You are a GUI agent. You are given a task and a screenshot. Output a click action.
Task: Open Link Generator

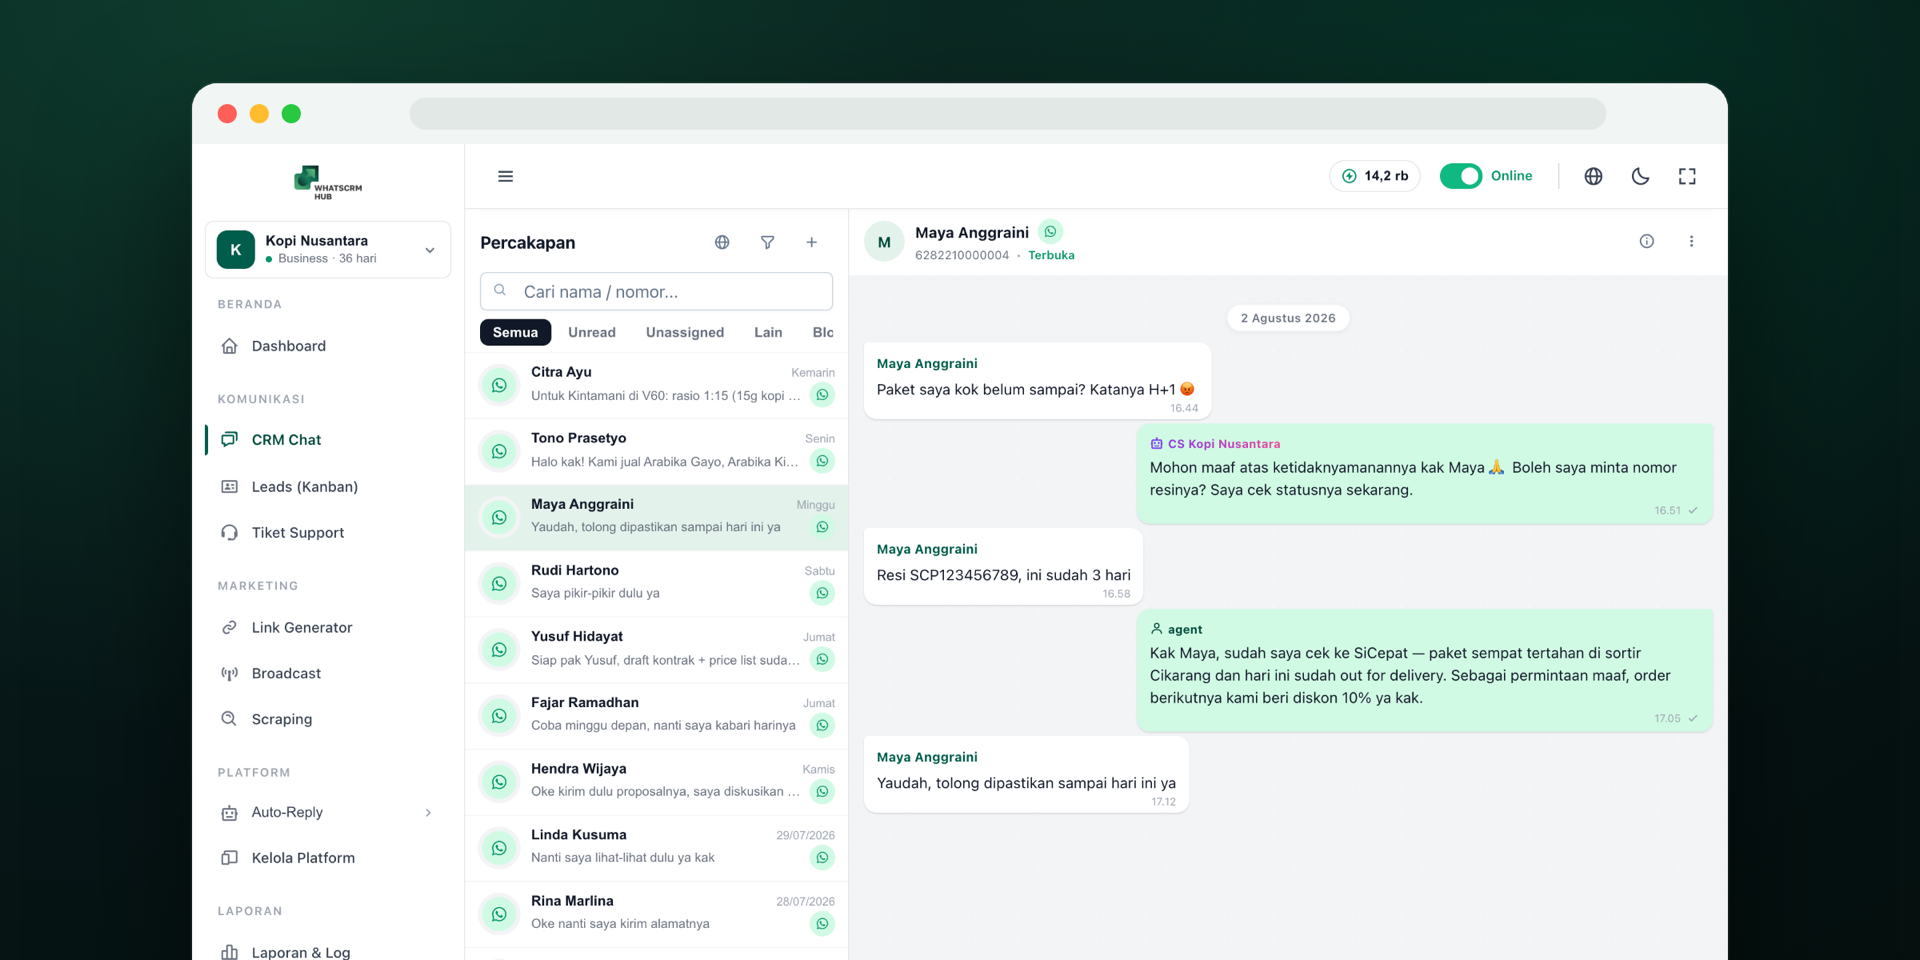tap(328, 628)
